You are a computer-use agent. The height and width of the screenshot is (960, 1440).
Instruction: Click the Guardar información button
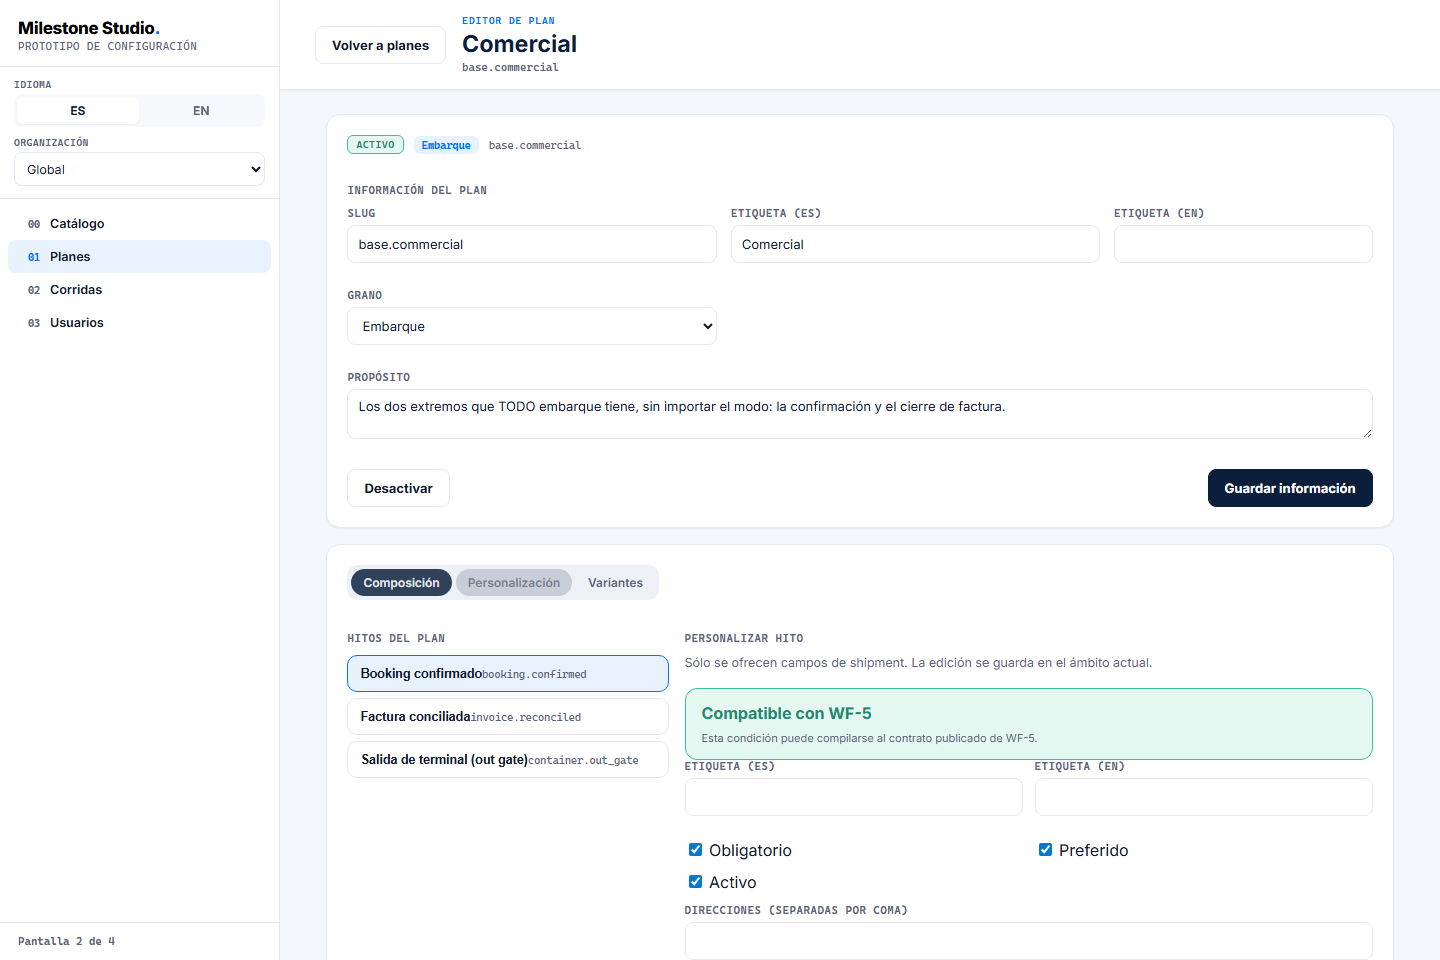point(1290,488)
